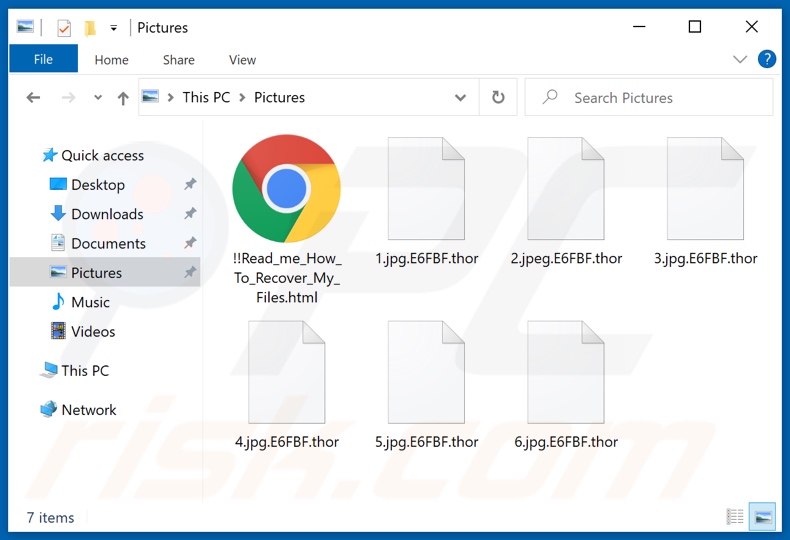Select the 3.jpg.E6FBF.thor file icon

pyautogui.click(x=705, y=188)
